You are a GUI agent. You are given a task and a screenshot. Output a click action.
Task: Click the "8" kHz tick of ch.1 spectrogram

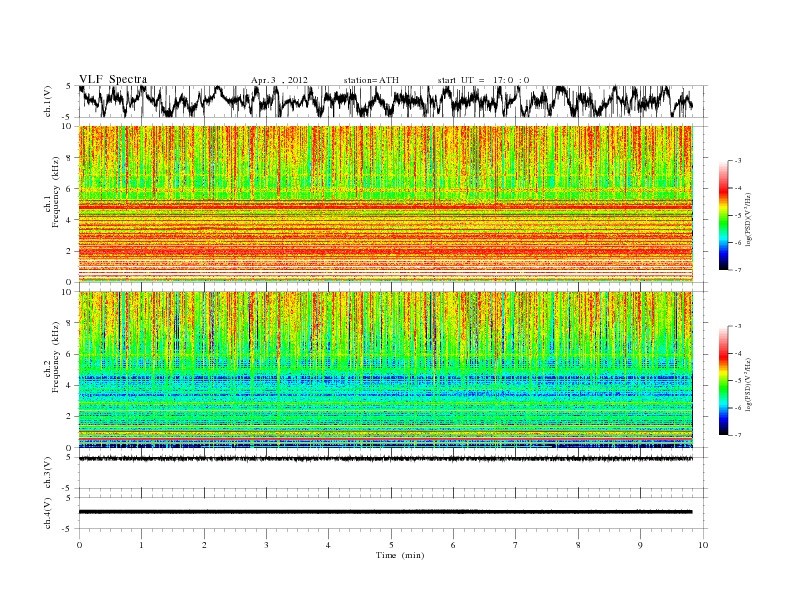coord(70,158)
